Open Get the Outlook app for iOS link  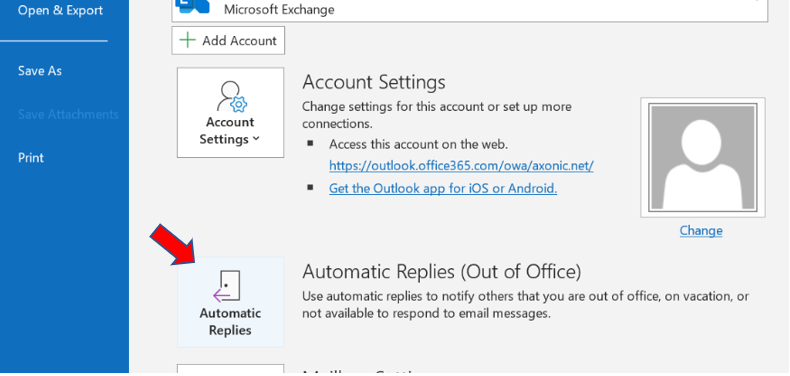443,189
